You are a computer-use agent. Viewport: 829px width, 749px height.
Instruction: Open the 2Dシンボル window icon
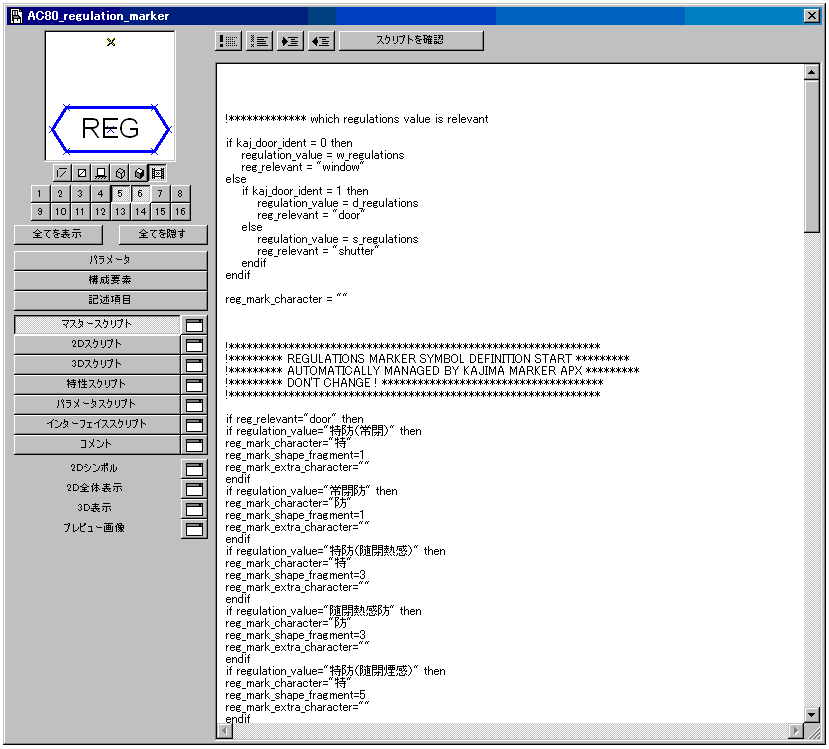pos(194,469)
